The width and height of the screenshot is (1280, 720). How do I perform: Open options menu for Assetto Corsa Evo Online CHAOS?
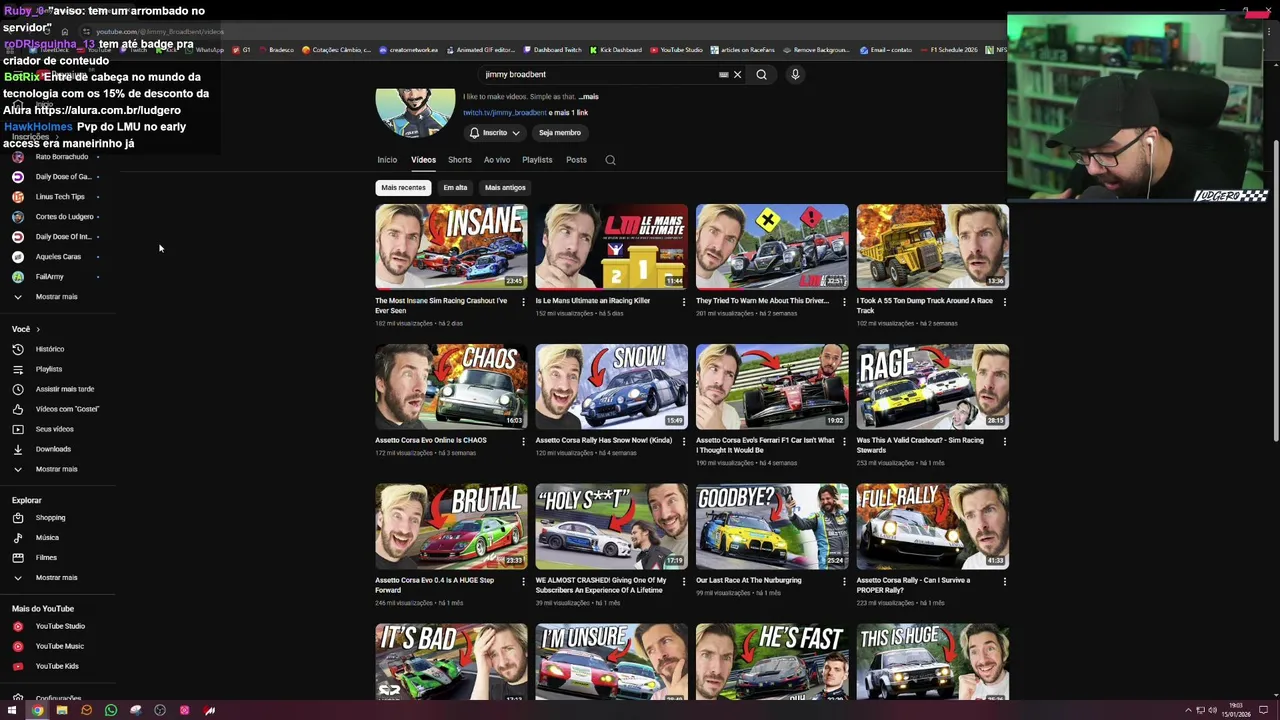(523, 442)
